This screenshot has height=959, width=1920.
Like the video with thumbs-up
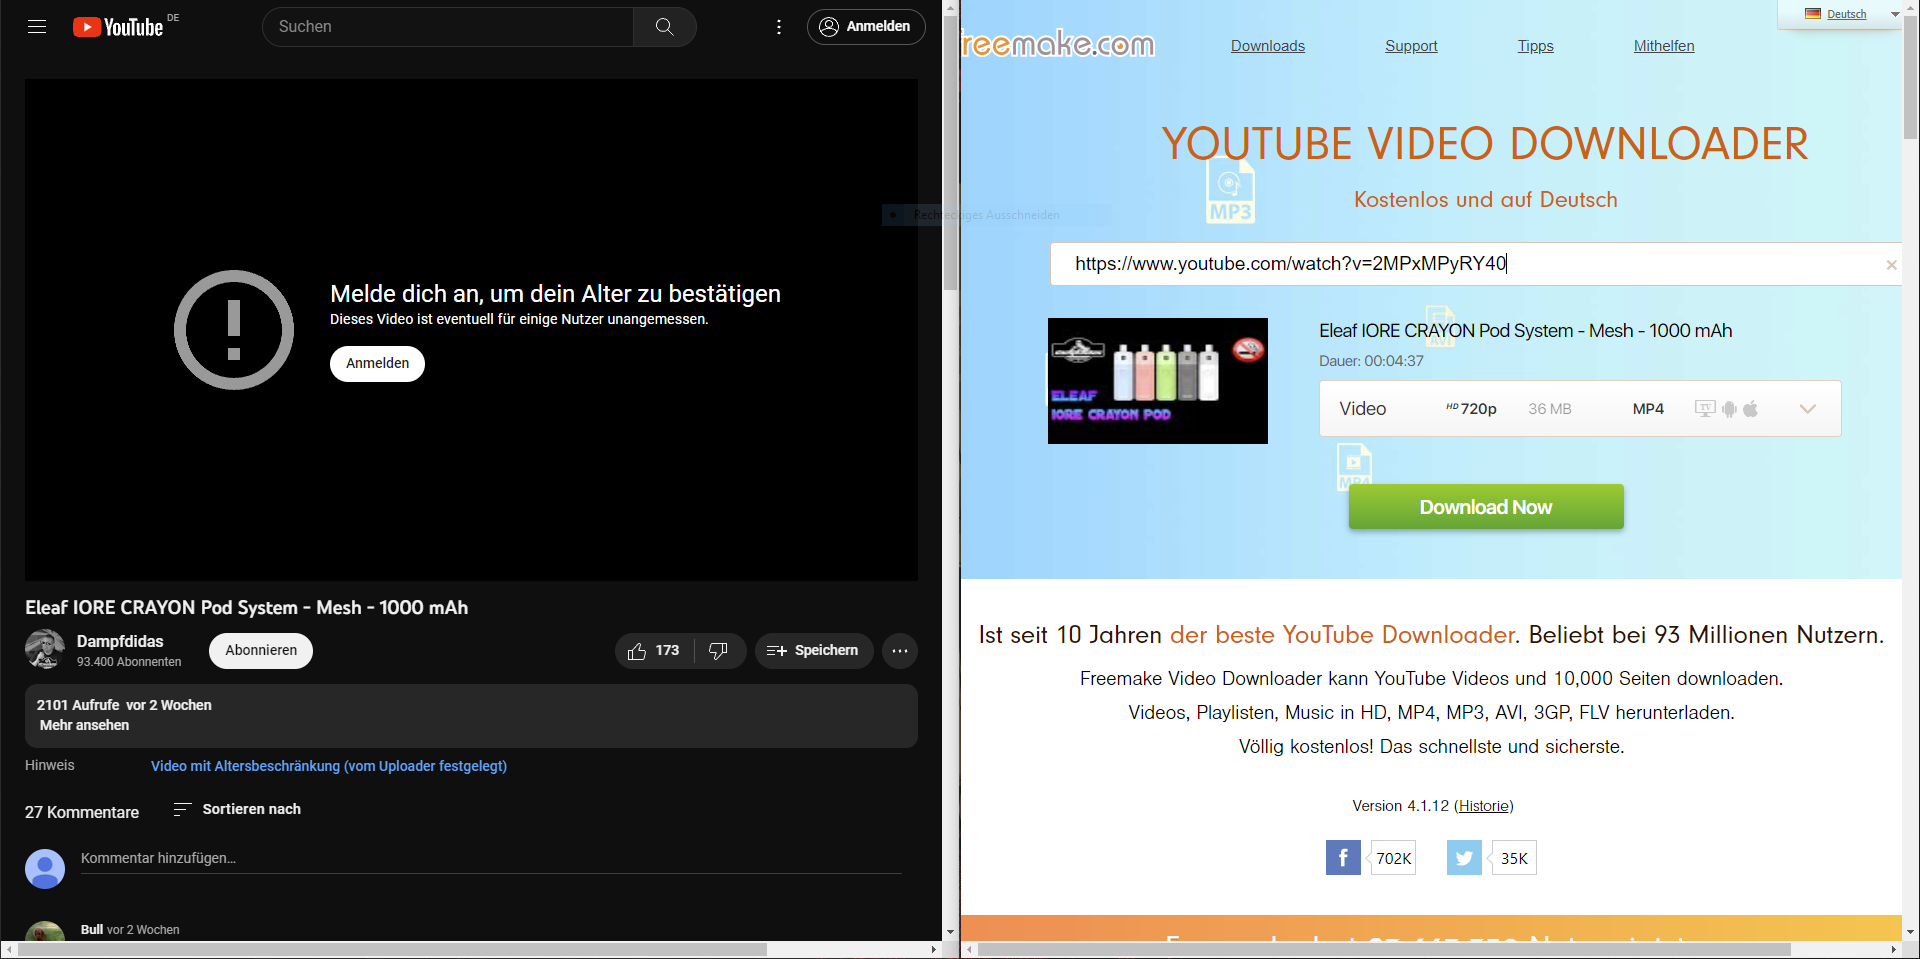(654, 651)
